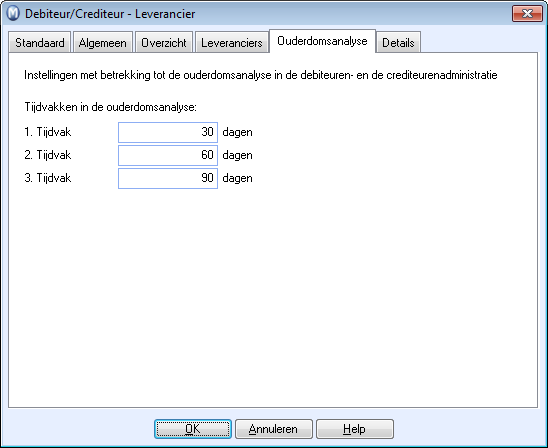Click the 1. Tijdvak field containing 30
548x448 pixels.
[x=168, y=132]
